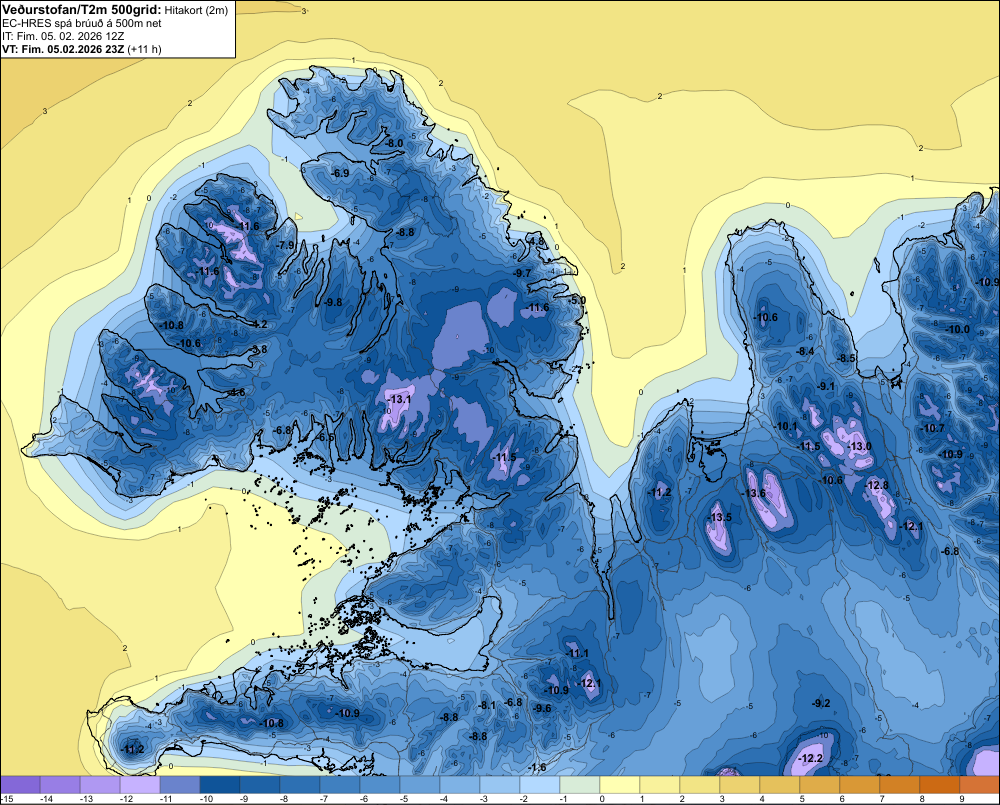The height and width of the screenshot is (805, 1000).
Task: Click the legend swatch between 4 and 5
Action: click(780, 784)
